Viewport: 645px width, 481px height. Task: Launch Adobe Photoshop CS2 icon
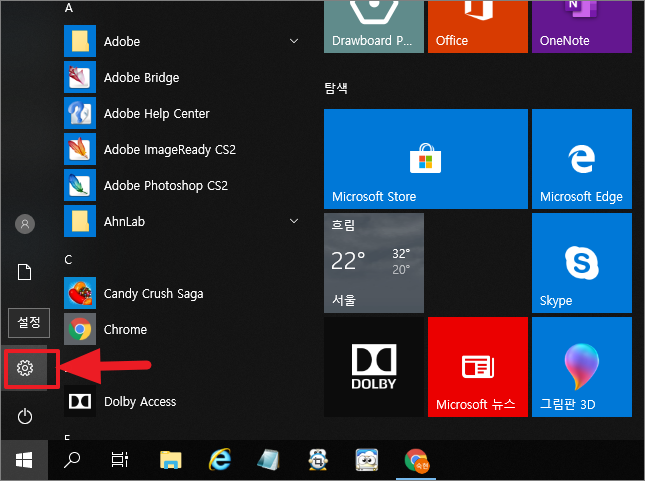click(80, 185)
